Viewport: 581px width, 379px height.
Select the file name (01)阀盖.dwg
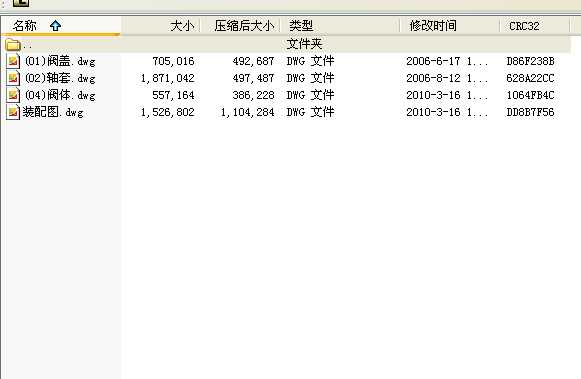tap(60, 61)
